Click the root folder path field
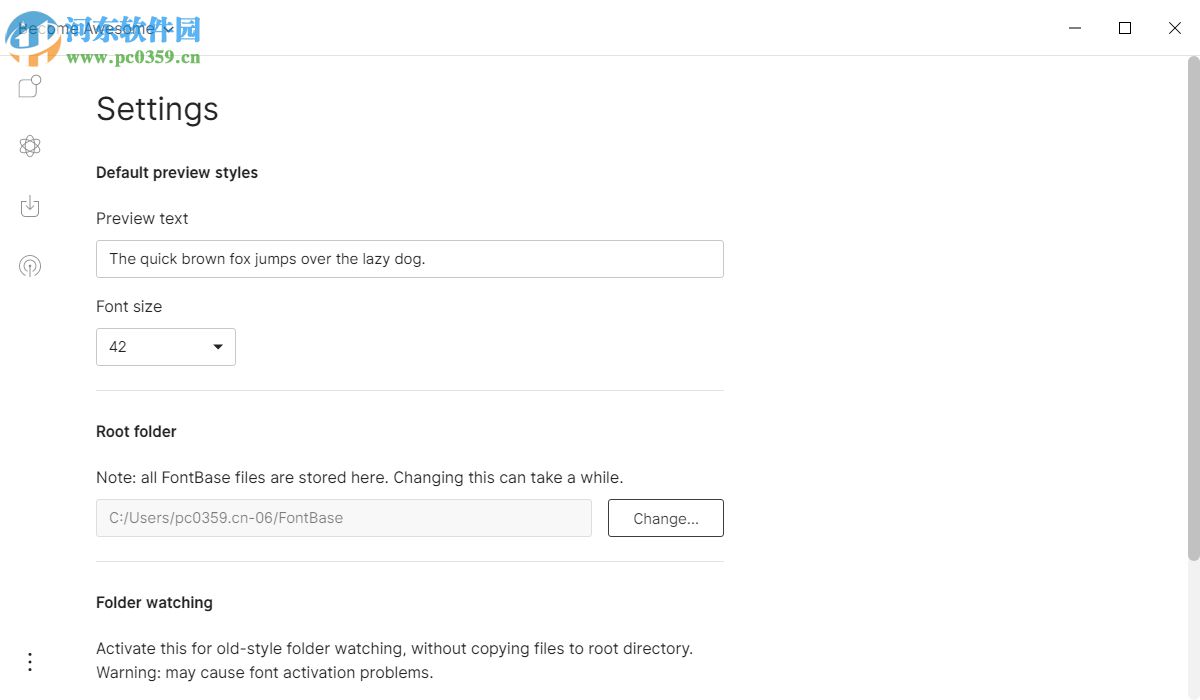The image size is (1200, 700). coord(344,518)
